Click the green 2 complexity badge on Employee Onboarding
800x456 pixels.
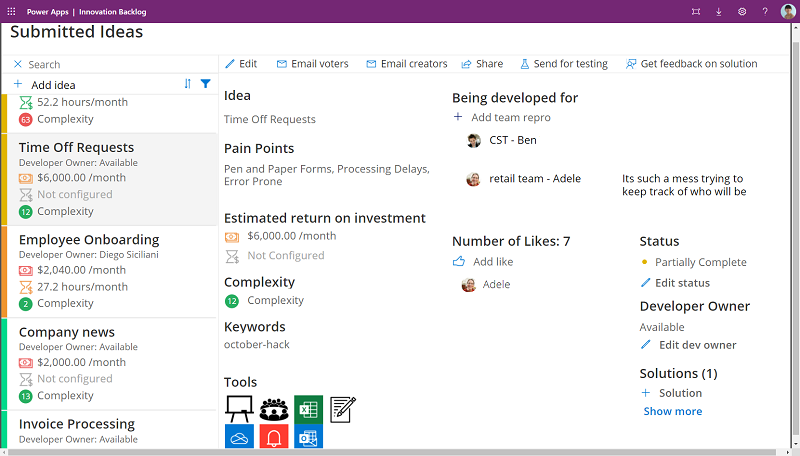26,304
